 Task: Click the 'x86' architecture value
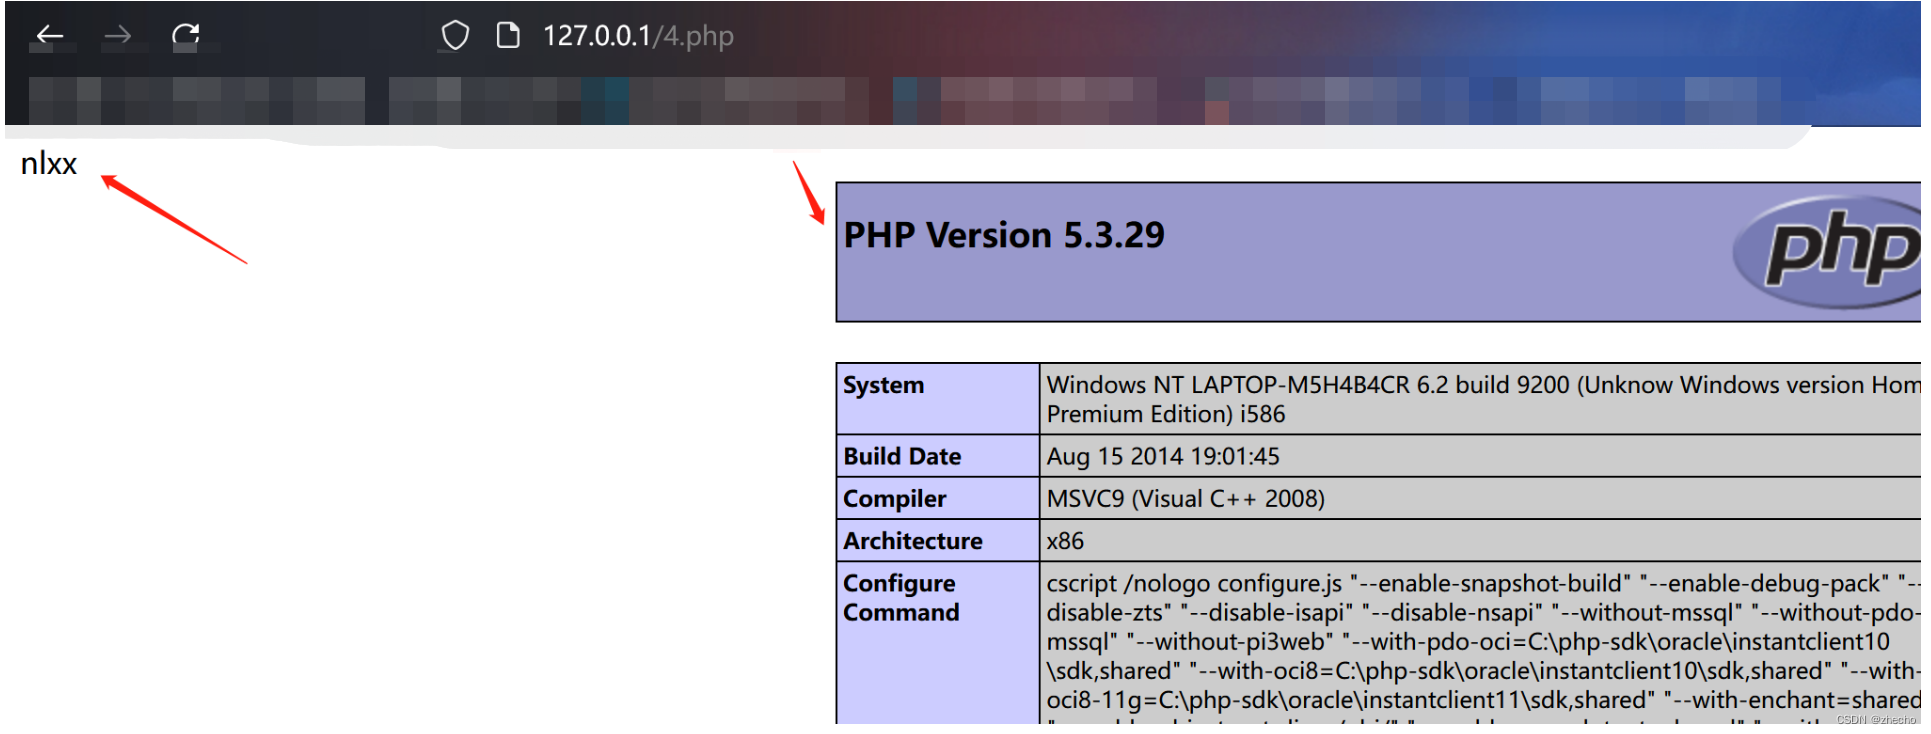click(1065, 541)
